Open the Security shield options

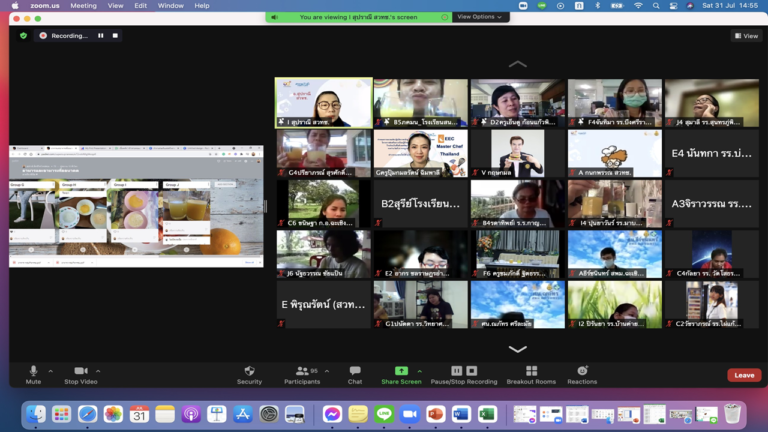point(249,371)
